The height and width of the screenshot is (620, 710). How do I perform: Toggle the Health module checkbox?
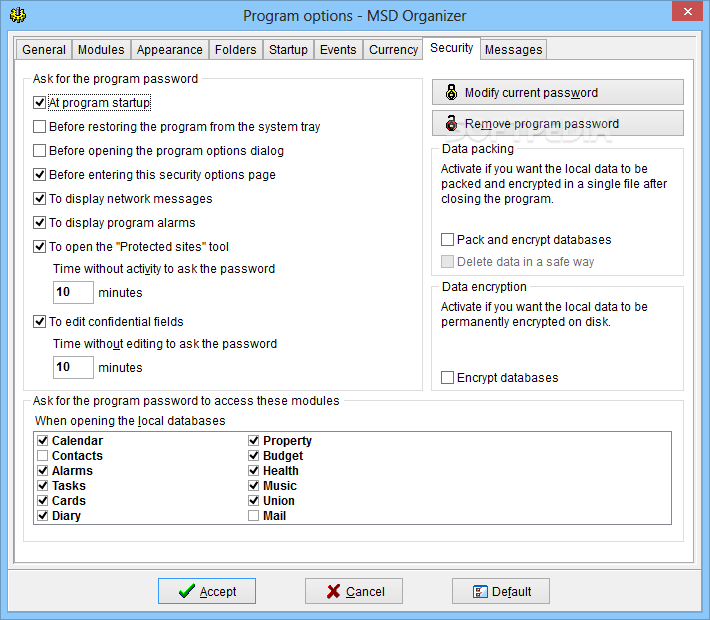[254, 471]
